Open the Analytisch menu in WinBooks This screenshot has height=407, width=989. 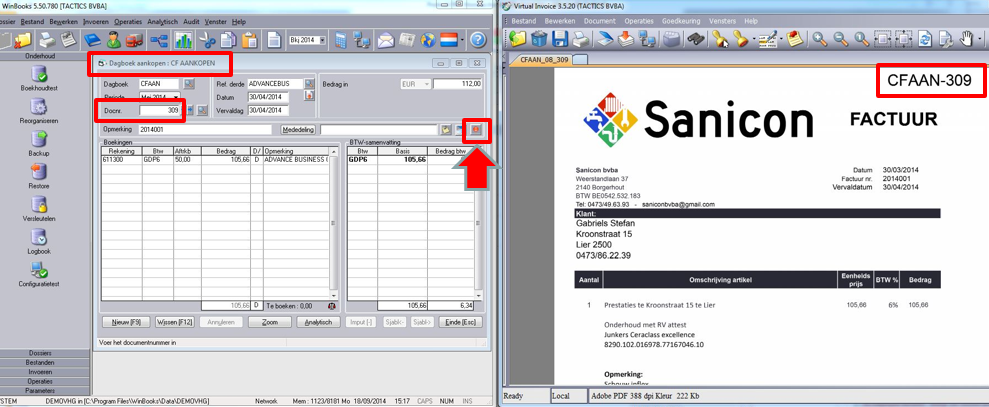tap(162, 21)
